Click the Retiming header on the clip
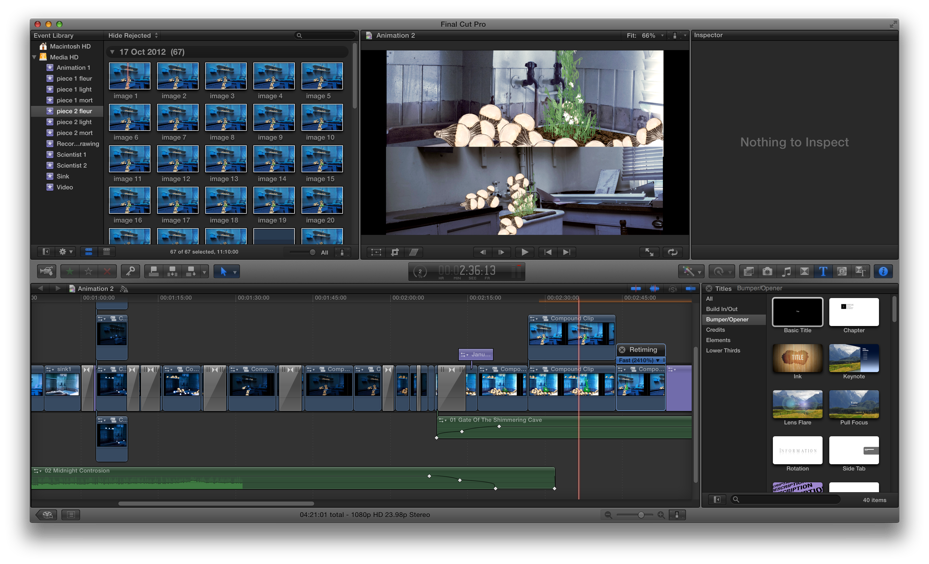The image size is (929, 564). [x=642, y=350]
